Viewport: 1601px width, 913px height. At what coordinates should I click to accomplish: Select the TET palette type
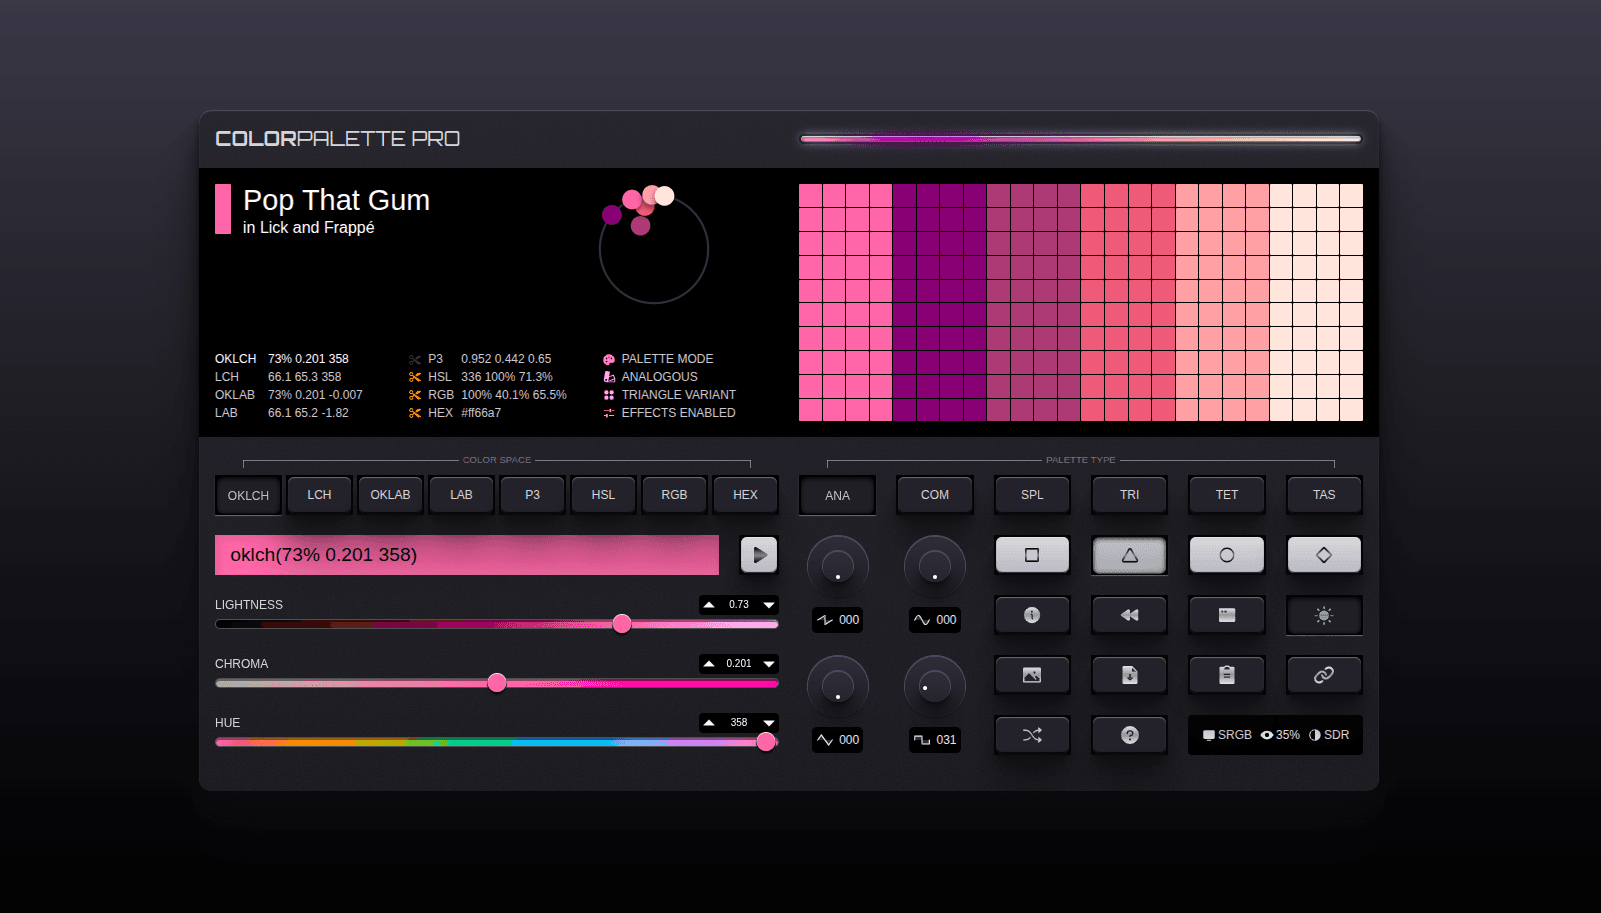click(1227, 494)
